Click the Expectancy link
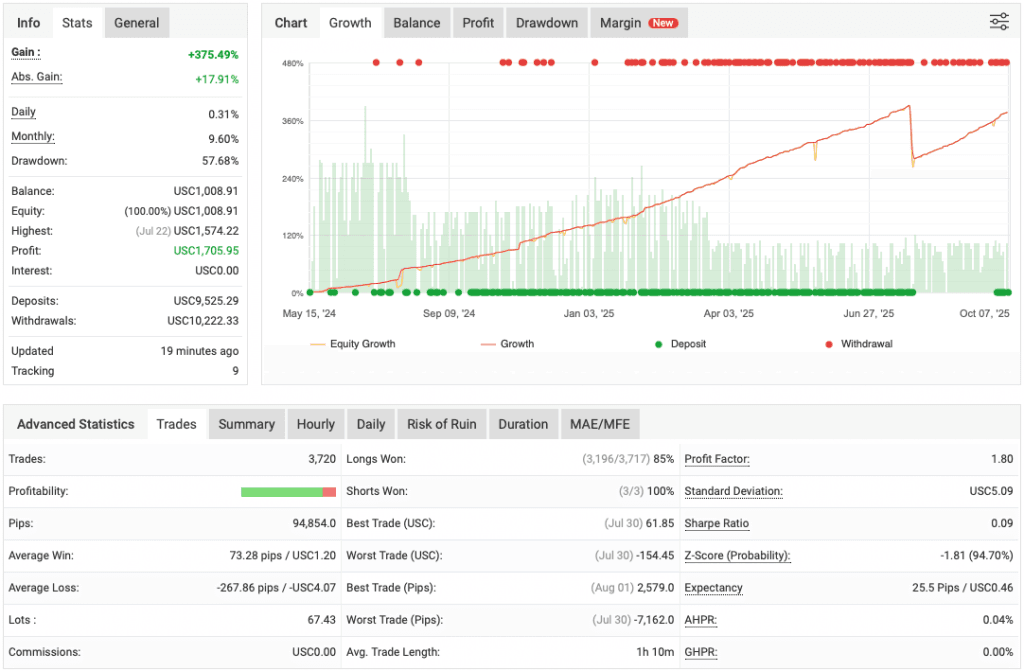The image size is (1024, 671). [x=713, y=588]
